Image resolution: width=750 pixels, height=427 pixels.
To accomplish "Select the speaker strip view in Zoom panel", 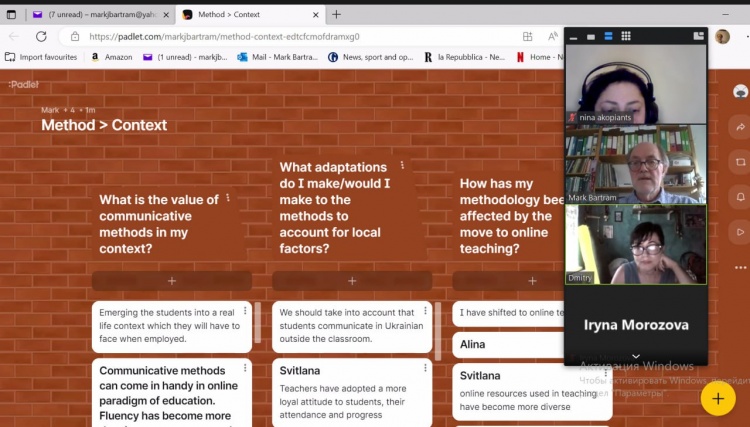I will click(x=608, y=36).
